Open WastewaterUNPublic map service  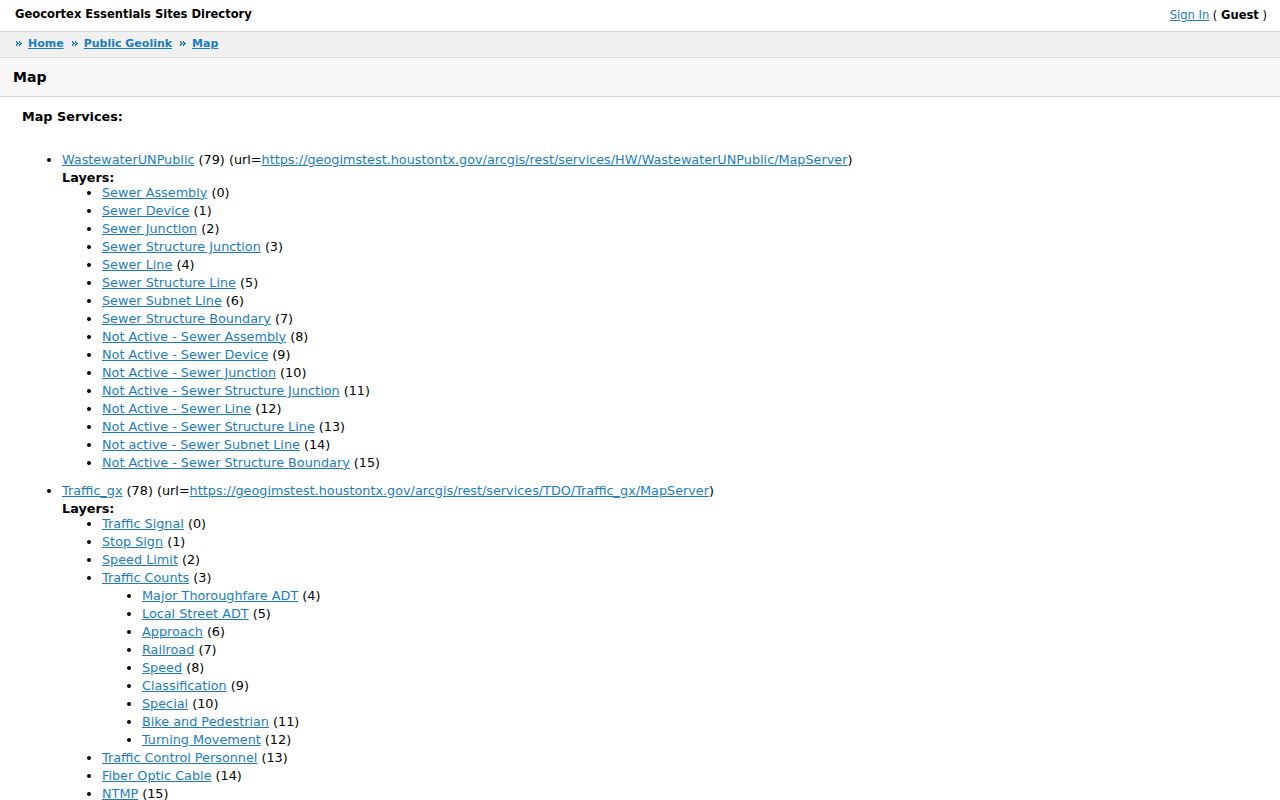coord(128,160)
